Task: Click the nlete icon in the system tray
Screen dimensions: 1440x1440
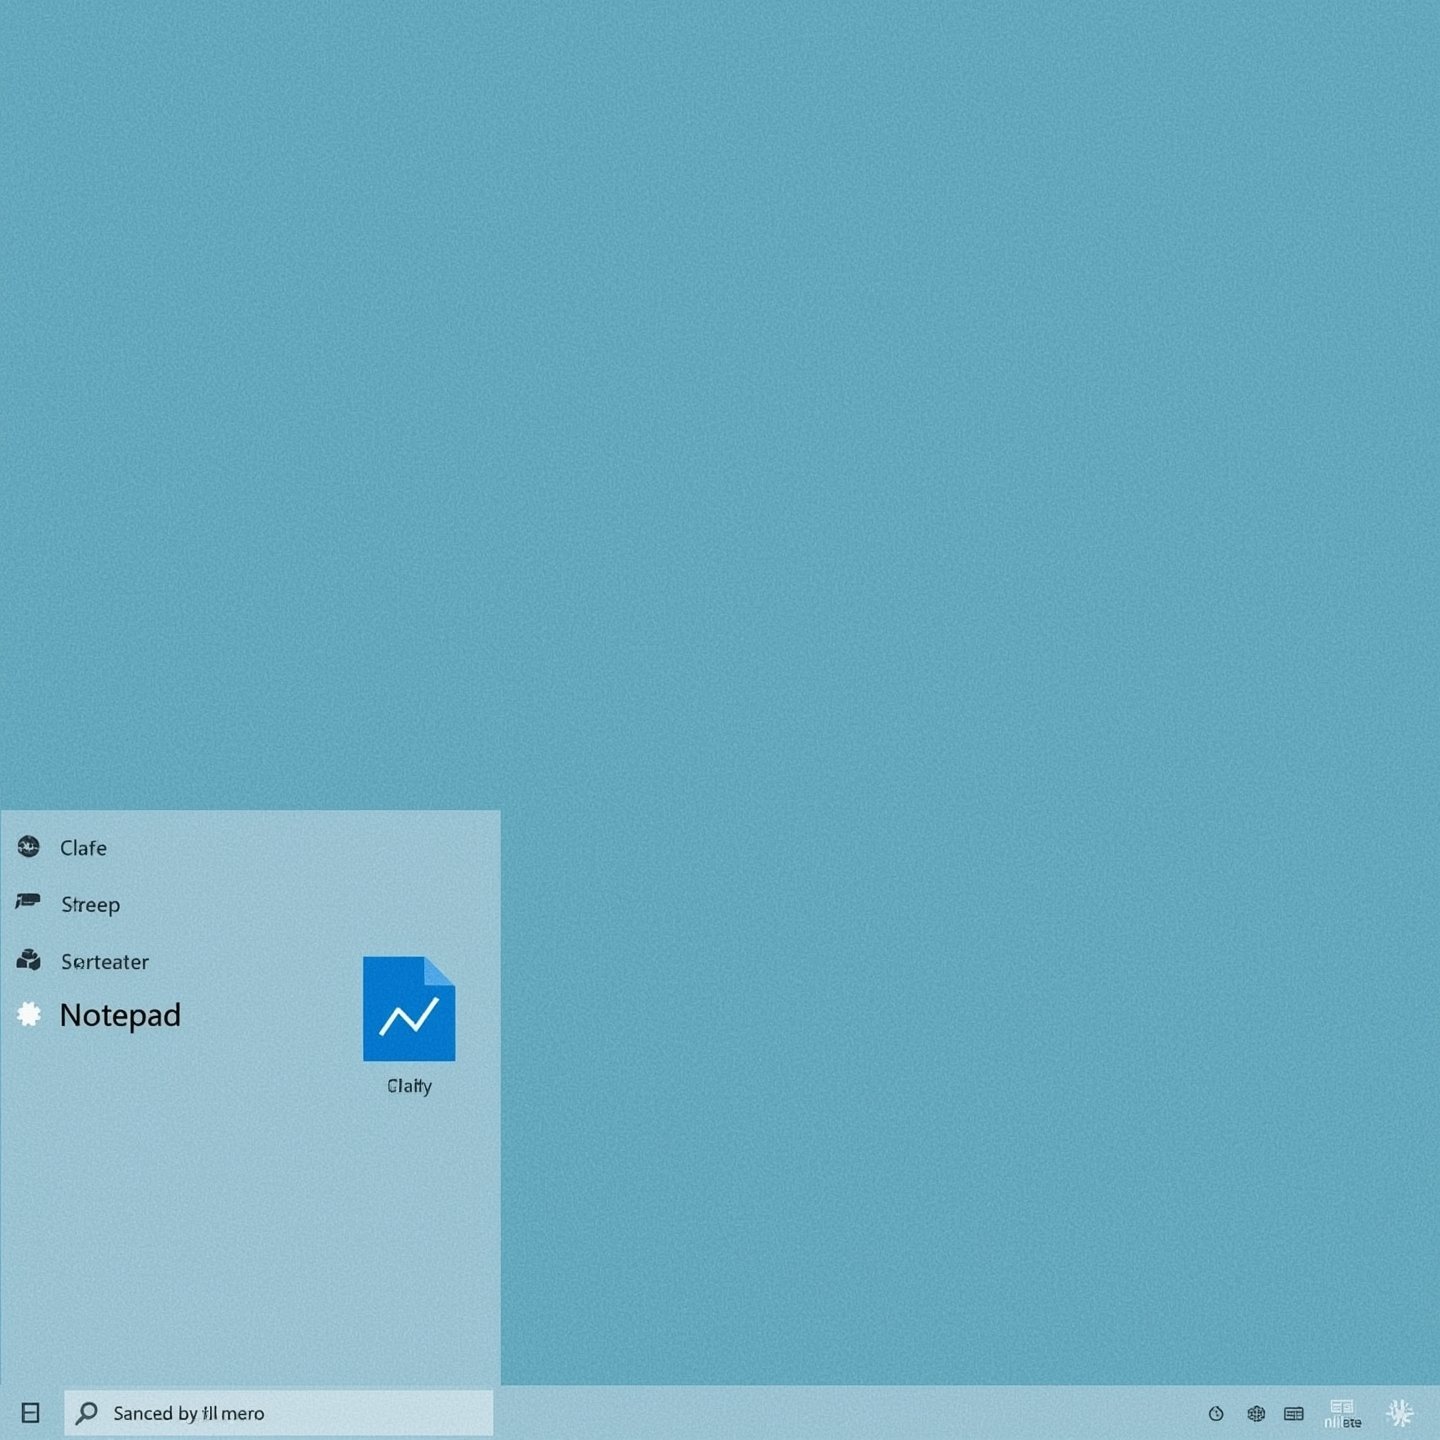Action: pos(1343,1413)
